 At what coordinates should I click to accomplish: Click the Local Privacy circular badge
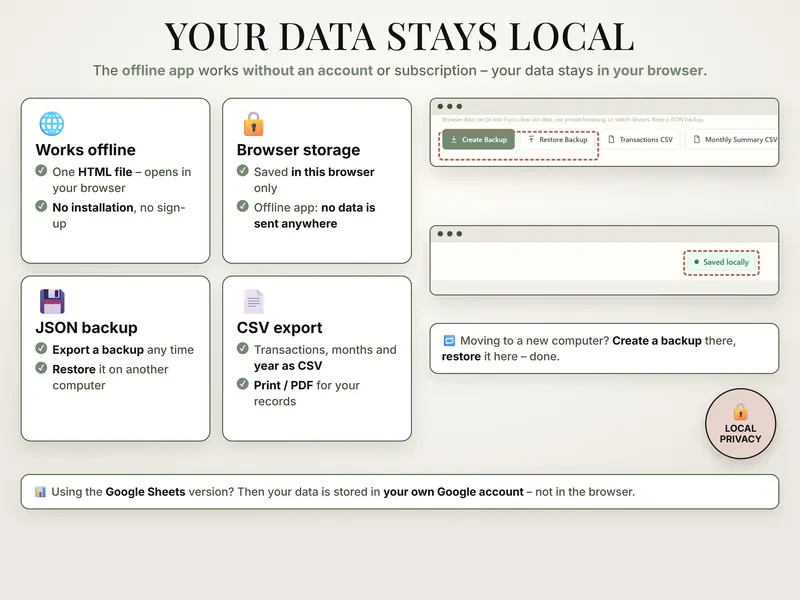pyautogui.click(x=740, y=423)
